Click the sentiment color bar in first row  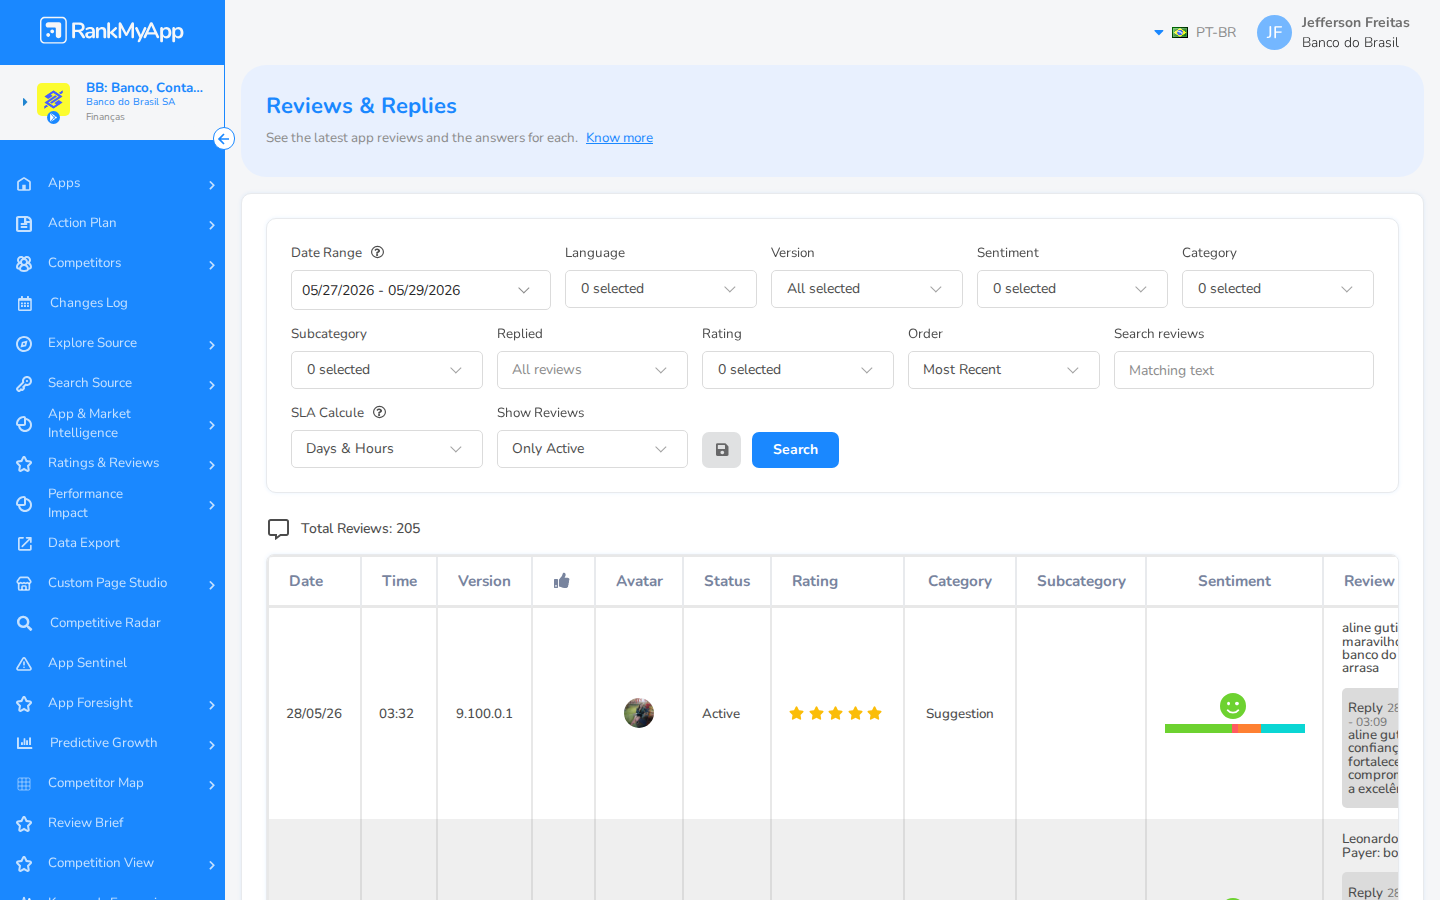click(x=1235, y=729)
